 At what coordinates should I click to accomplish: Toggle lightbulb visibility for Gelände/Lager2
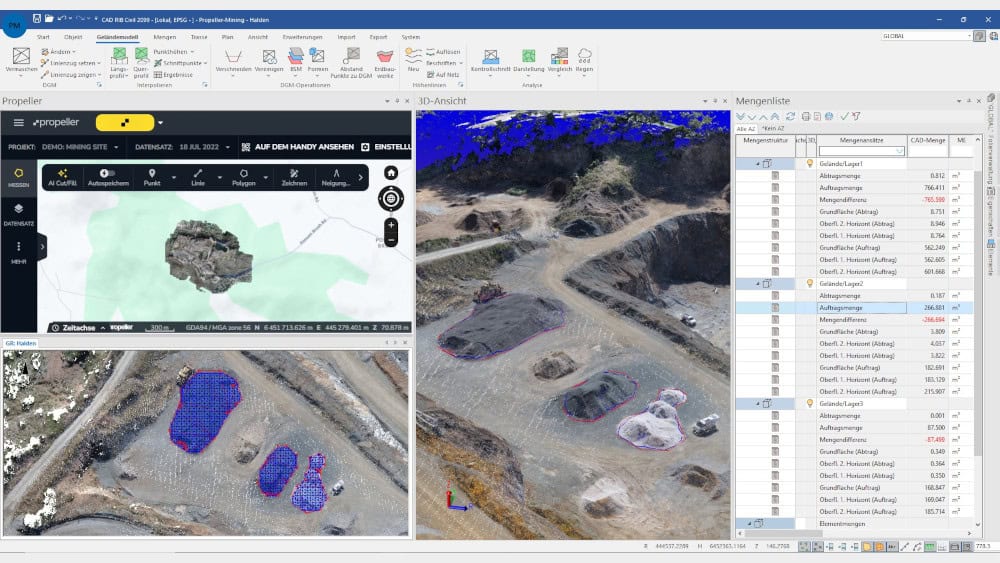coord(810,284)
